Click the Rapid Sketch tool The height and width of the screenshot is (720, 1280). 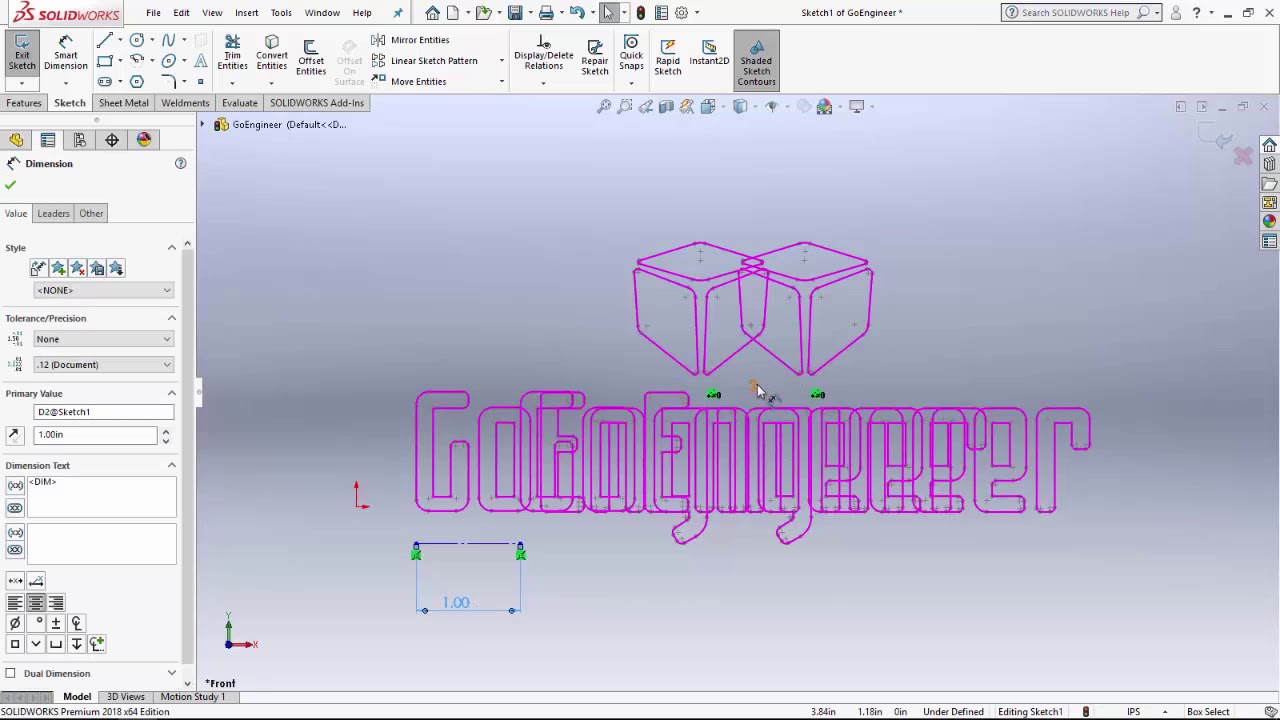pyautogui.click(x=668, y=56)
